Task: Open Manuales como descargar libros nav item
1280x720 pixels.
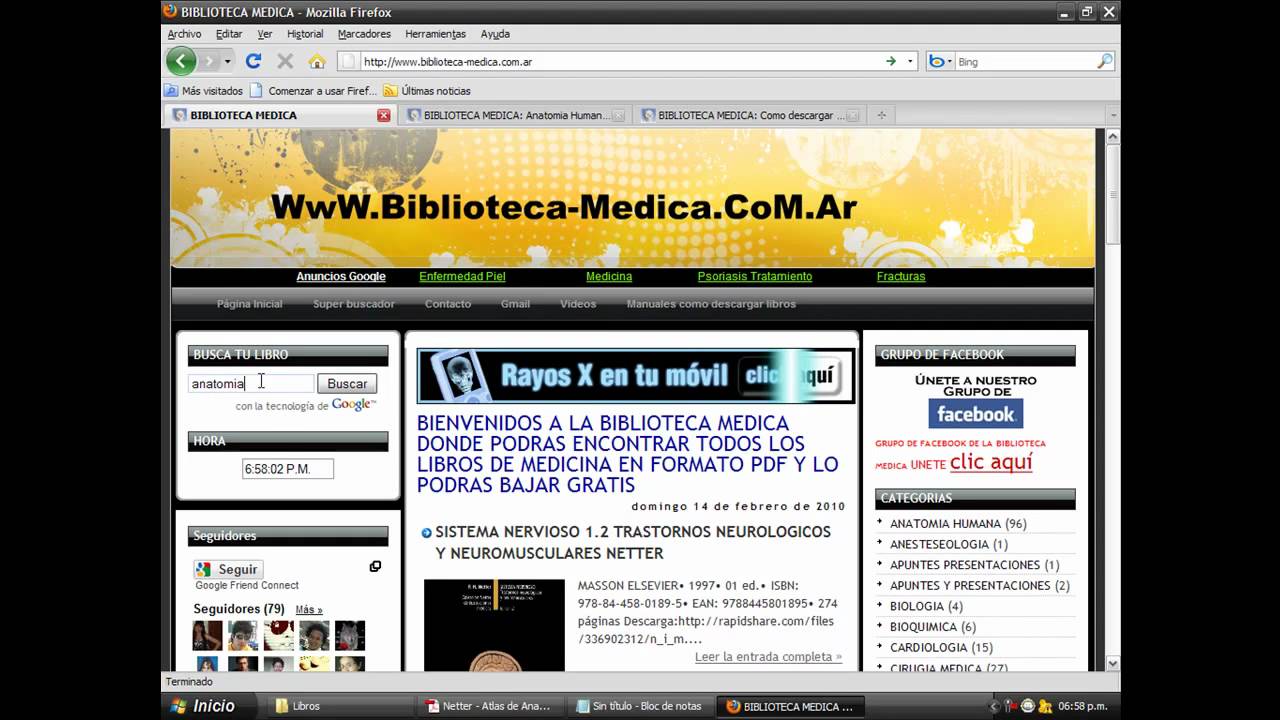Action: pyautogui.click(x=711, y=304)
